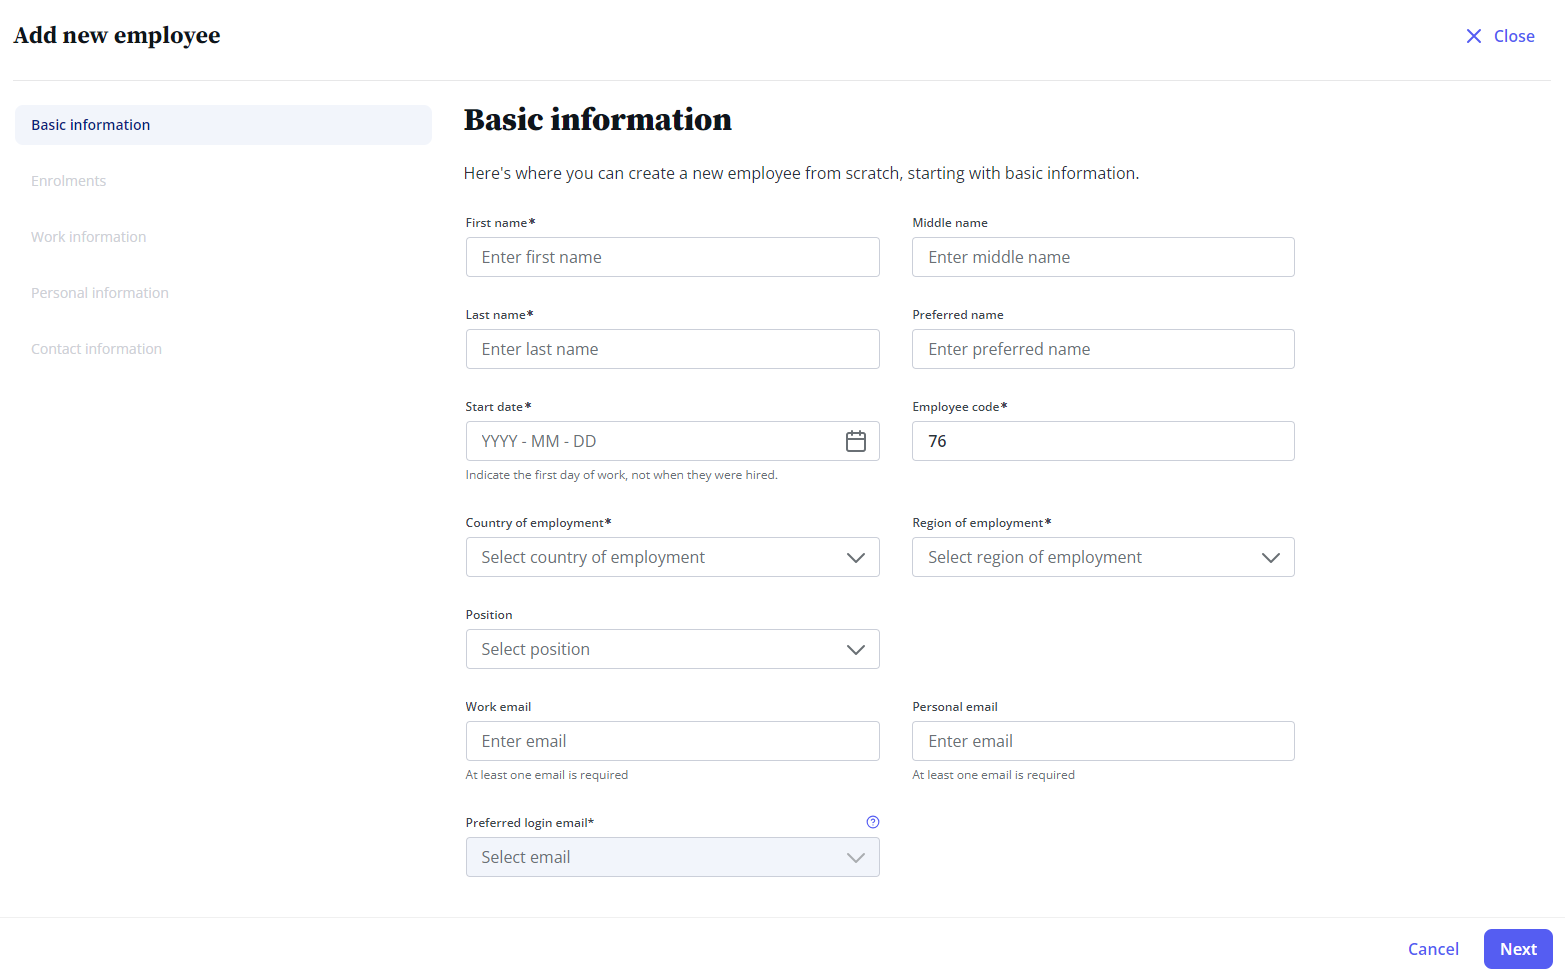Click the X icon next to Close
The width and height of the screenshot is (1565, 975).
[x=1474, y=36]
